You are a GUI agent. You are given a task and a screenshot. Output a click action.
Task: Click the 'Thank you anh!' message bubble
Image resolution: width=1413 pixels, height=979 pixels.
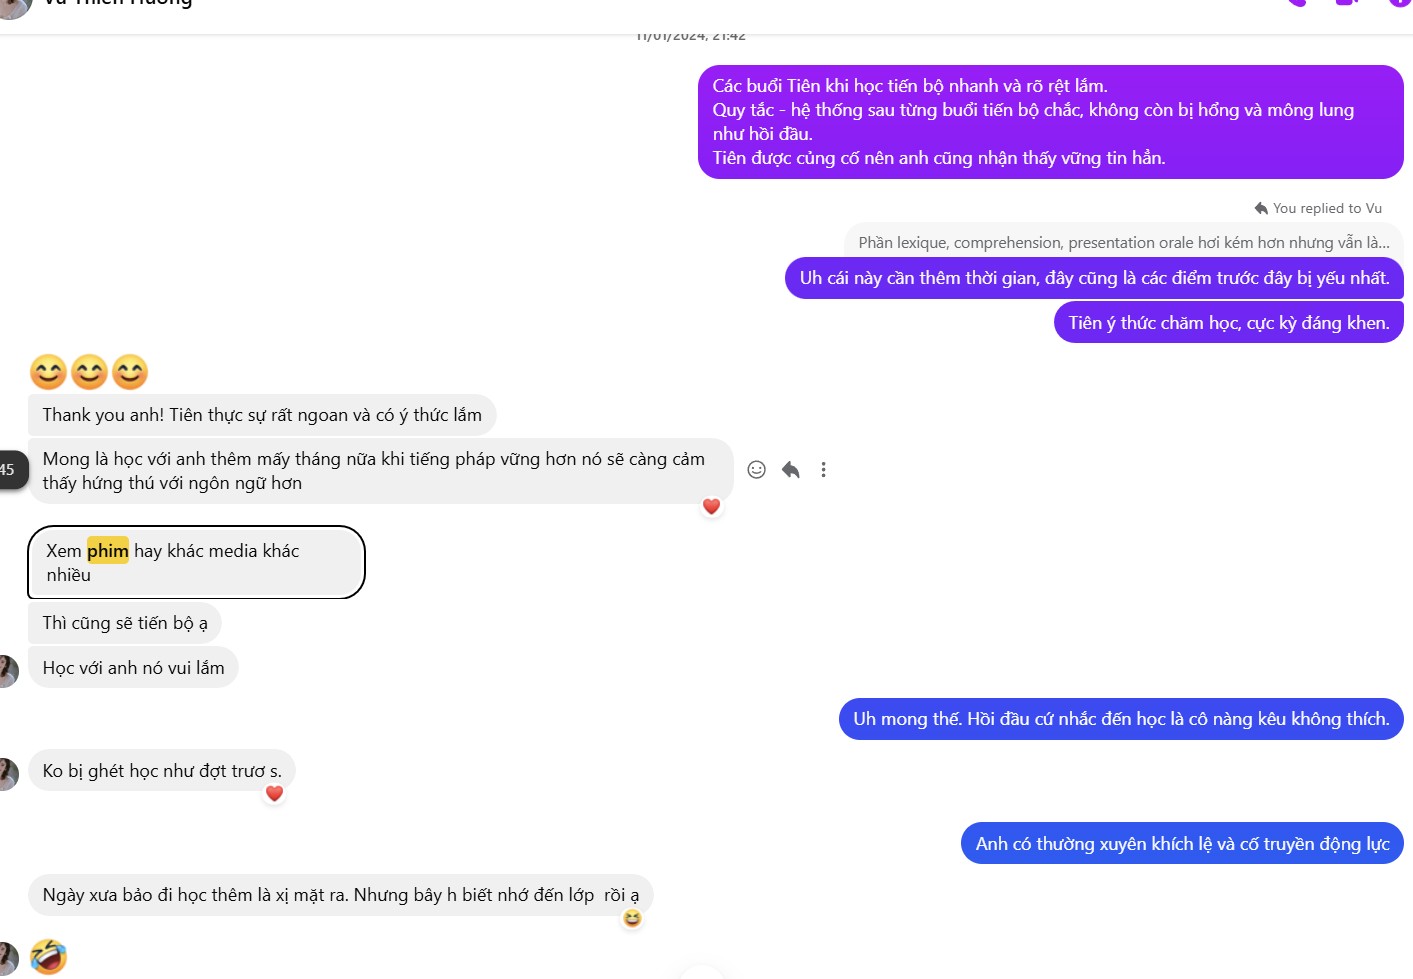point(262,415)
